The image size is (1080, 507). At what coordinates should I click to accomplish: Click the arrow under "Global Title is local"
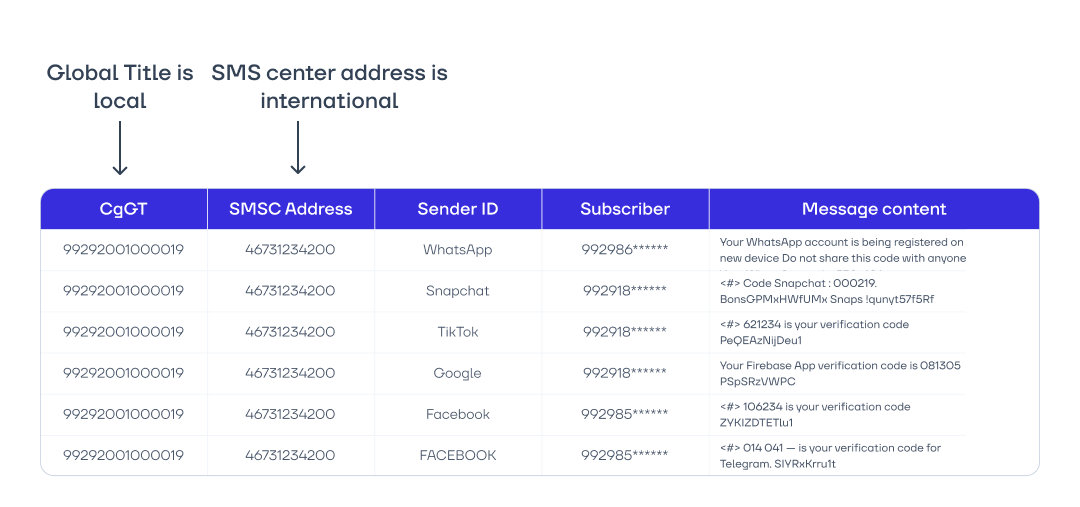[x=120, y=148]
